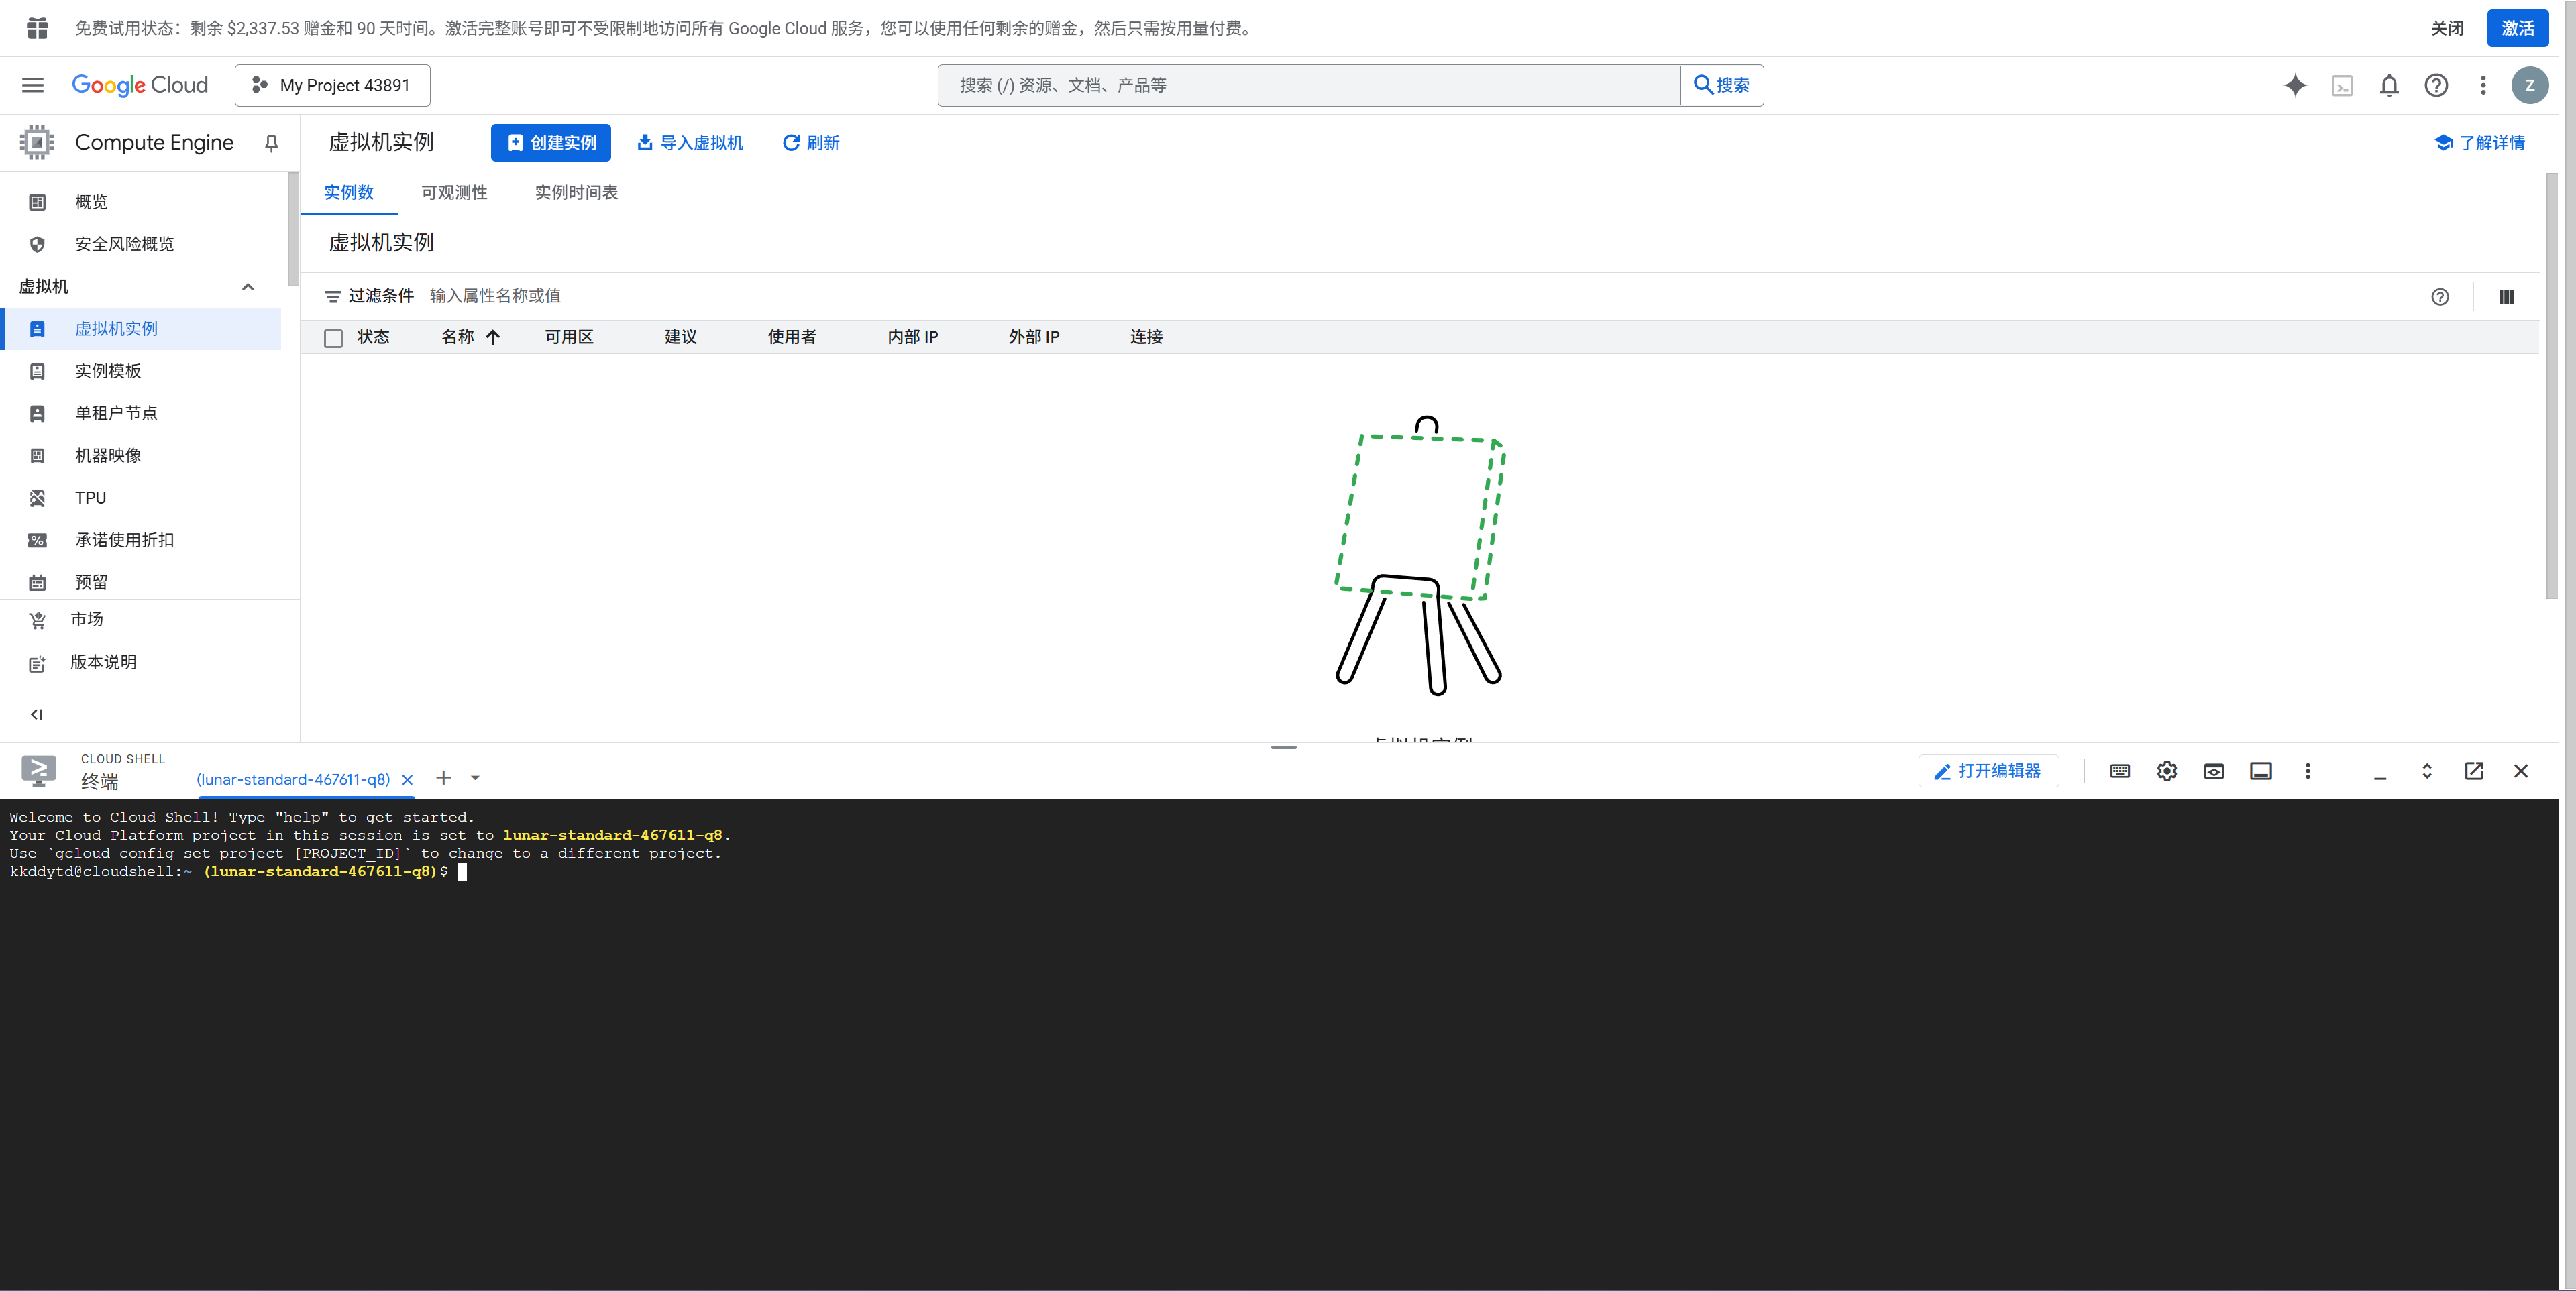Open the My Project 43891 selector
This screenshot has height=1291, width=2576.
pyautogui.click(x=333, y=85)
